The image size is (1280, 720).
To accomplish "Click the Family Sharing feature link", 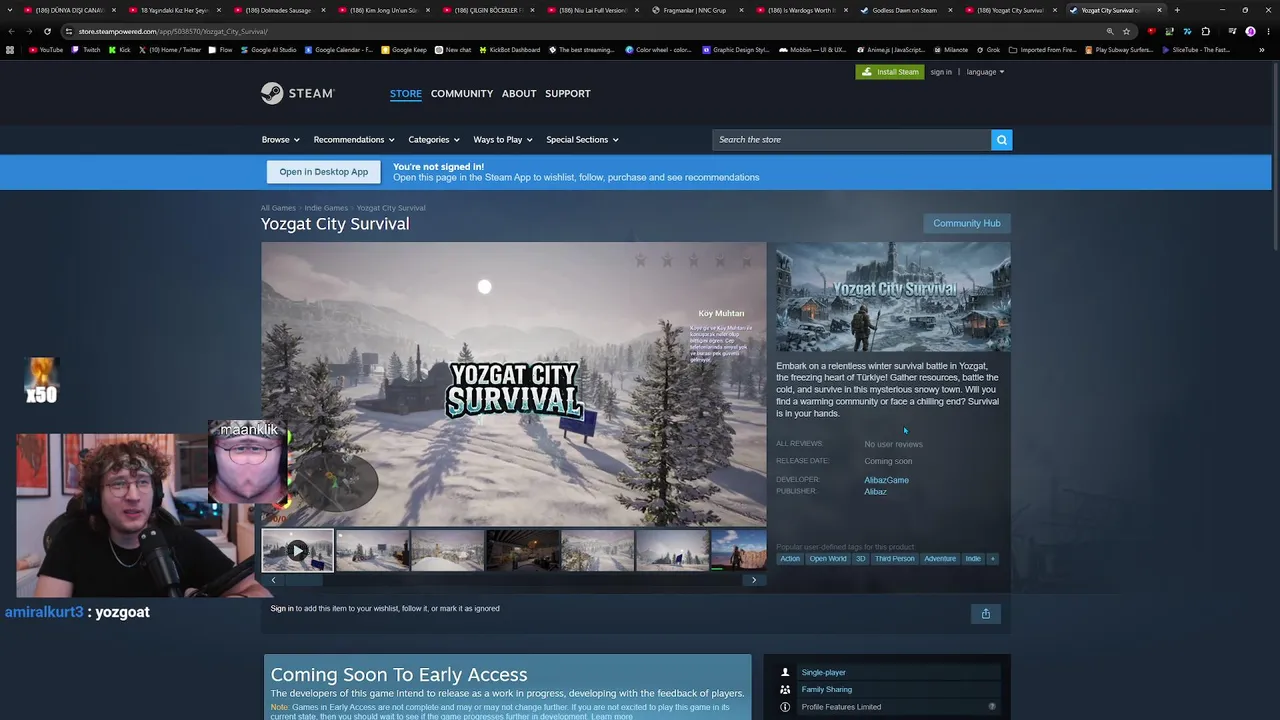I will 827,690.
